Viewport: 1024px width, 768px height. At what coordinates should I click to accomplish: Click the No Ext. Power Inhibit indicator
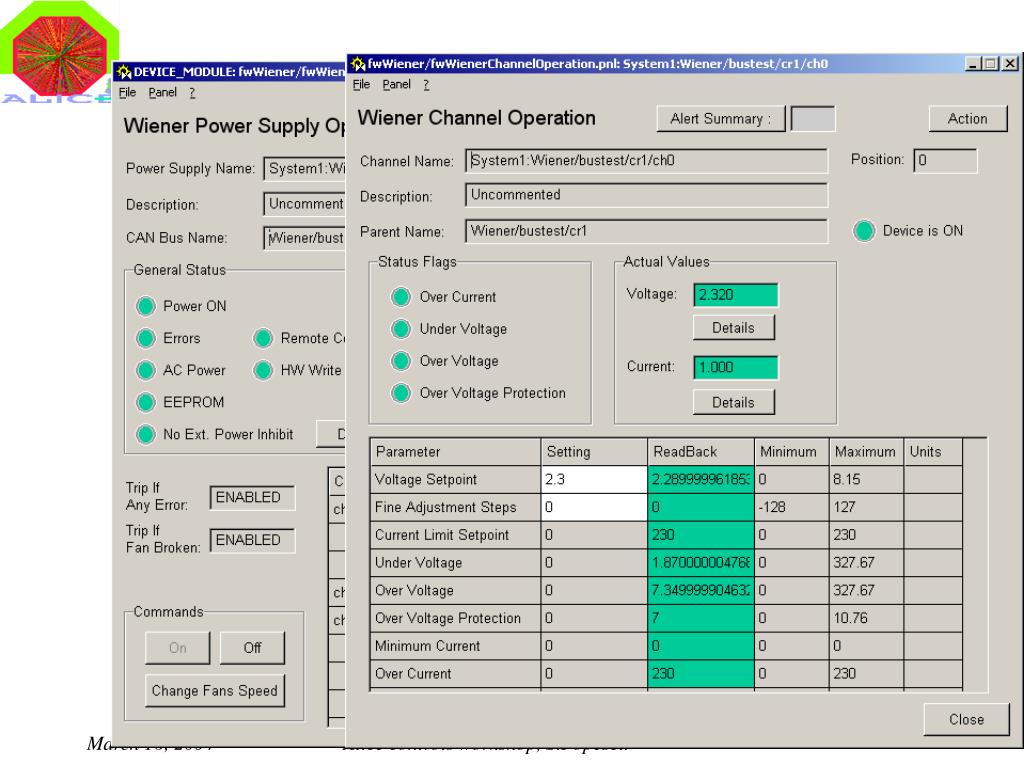point(146,434)
